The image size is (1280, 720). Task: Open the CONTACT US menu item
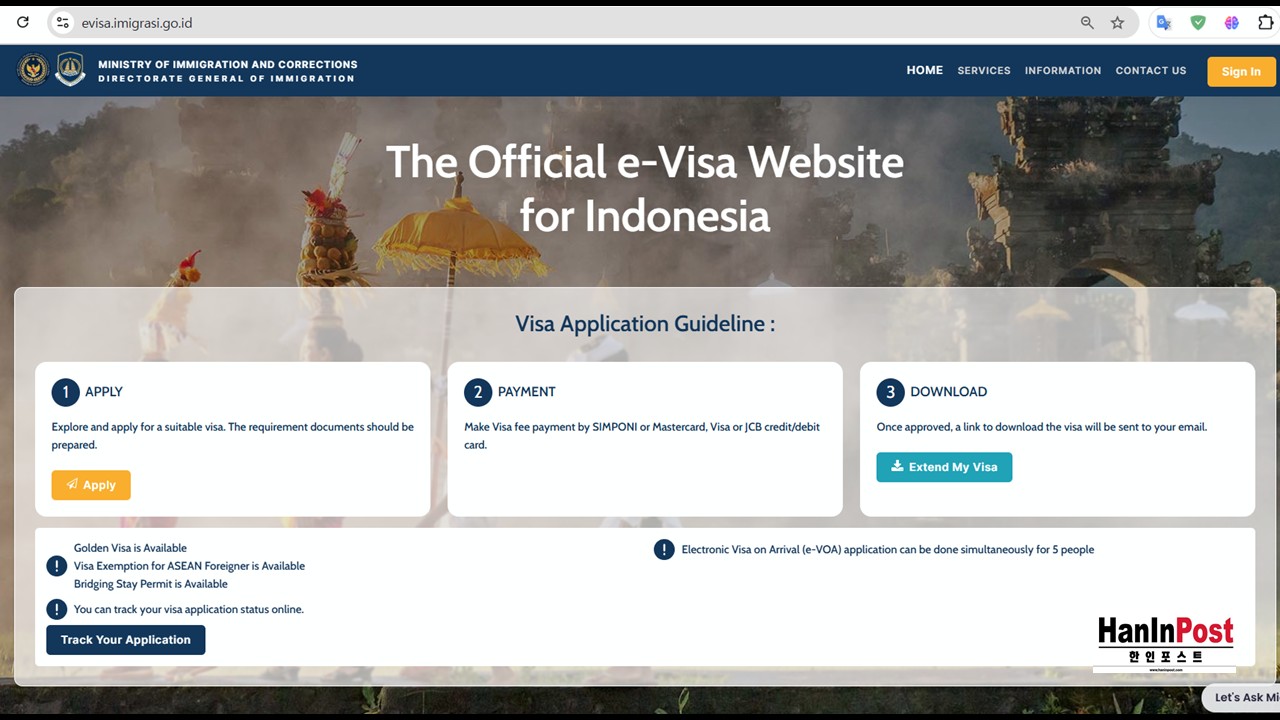pos(1150,71)
